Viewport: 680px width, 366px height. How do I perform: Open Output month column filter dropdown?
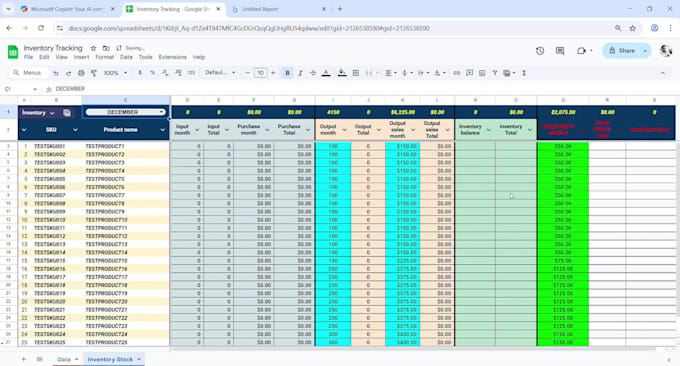(344, 130)
